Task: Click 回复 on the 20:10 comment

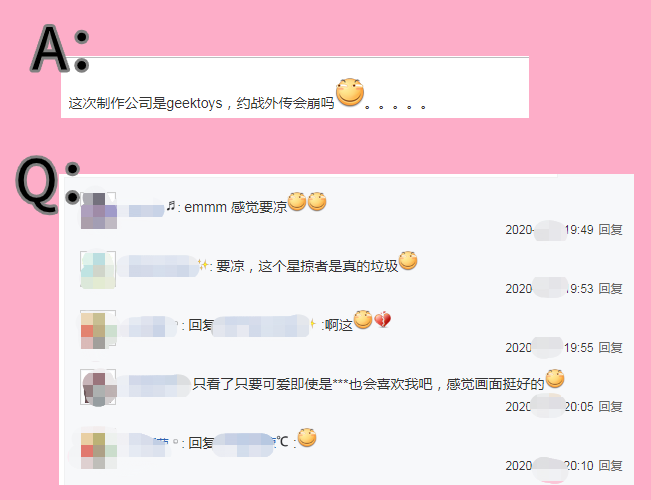Action: (x=610, y=466)
